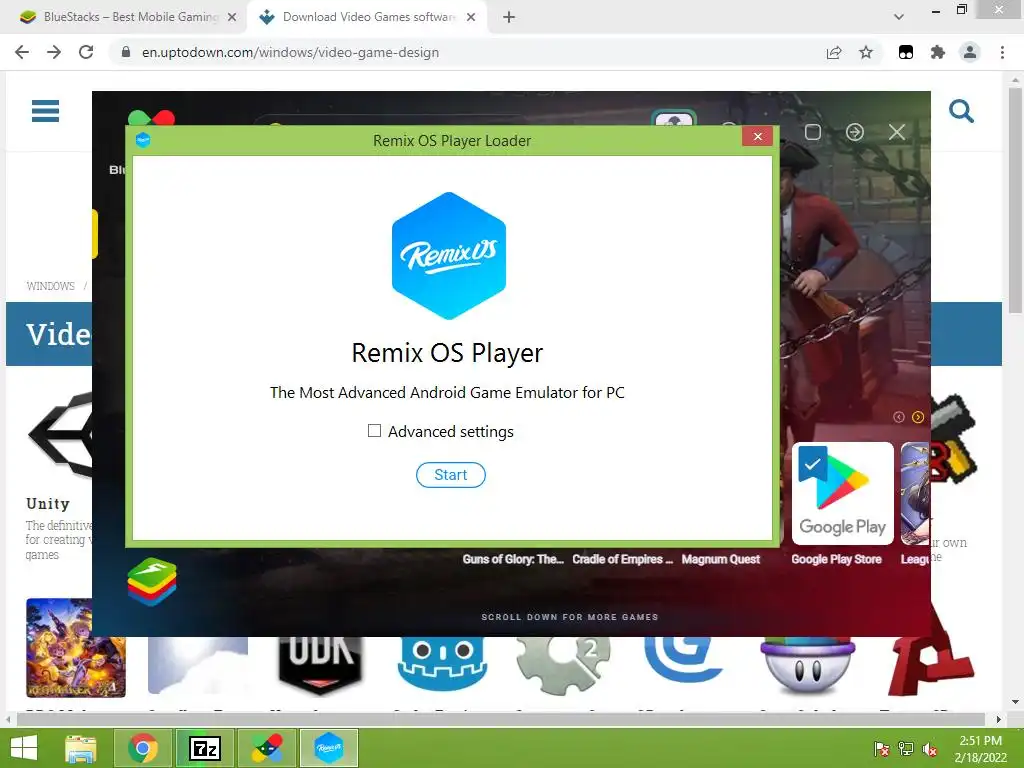The height and width of the screenshot is (768, 1024).
Task: Bookmark this page with star icon
Action: coord(866,52)
